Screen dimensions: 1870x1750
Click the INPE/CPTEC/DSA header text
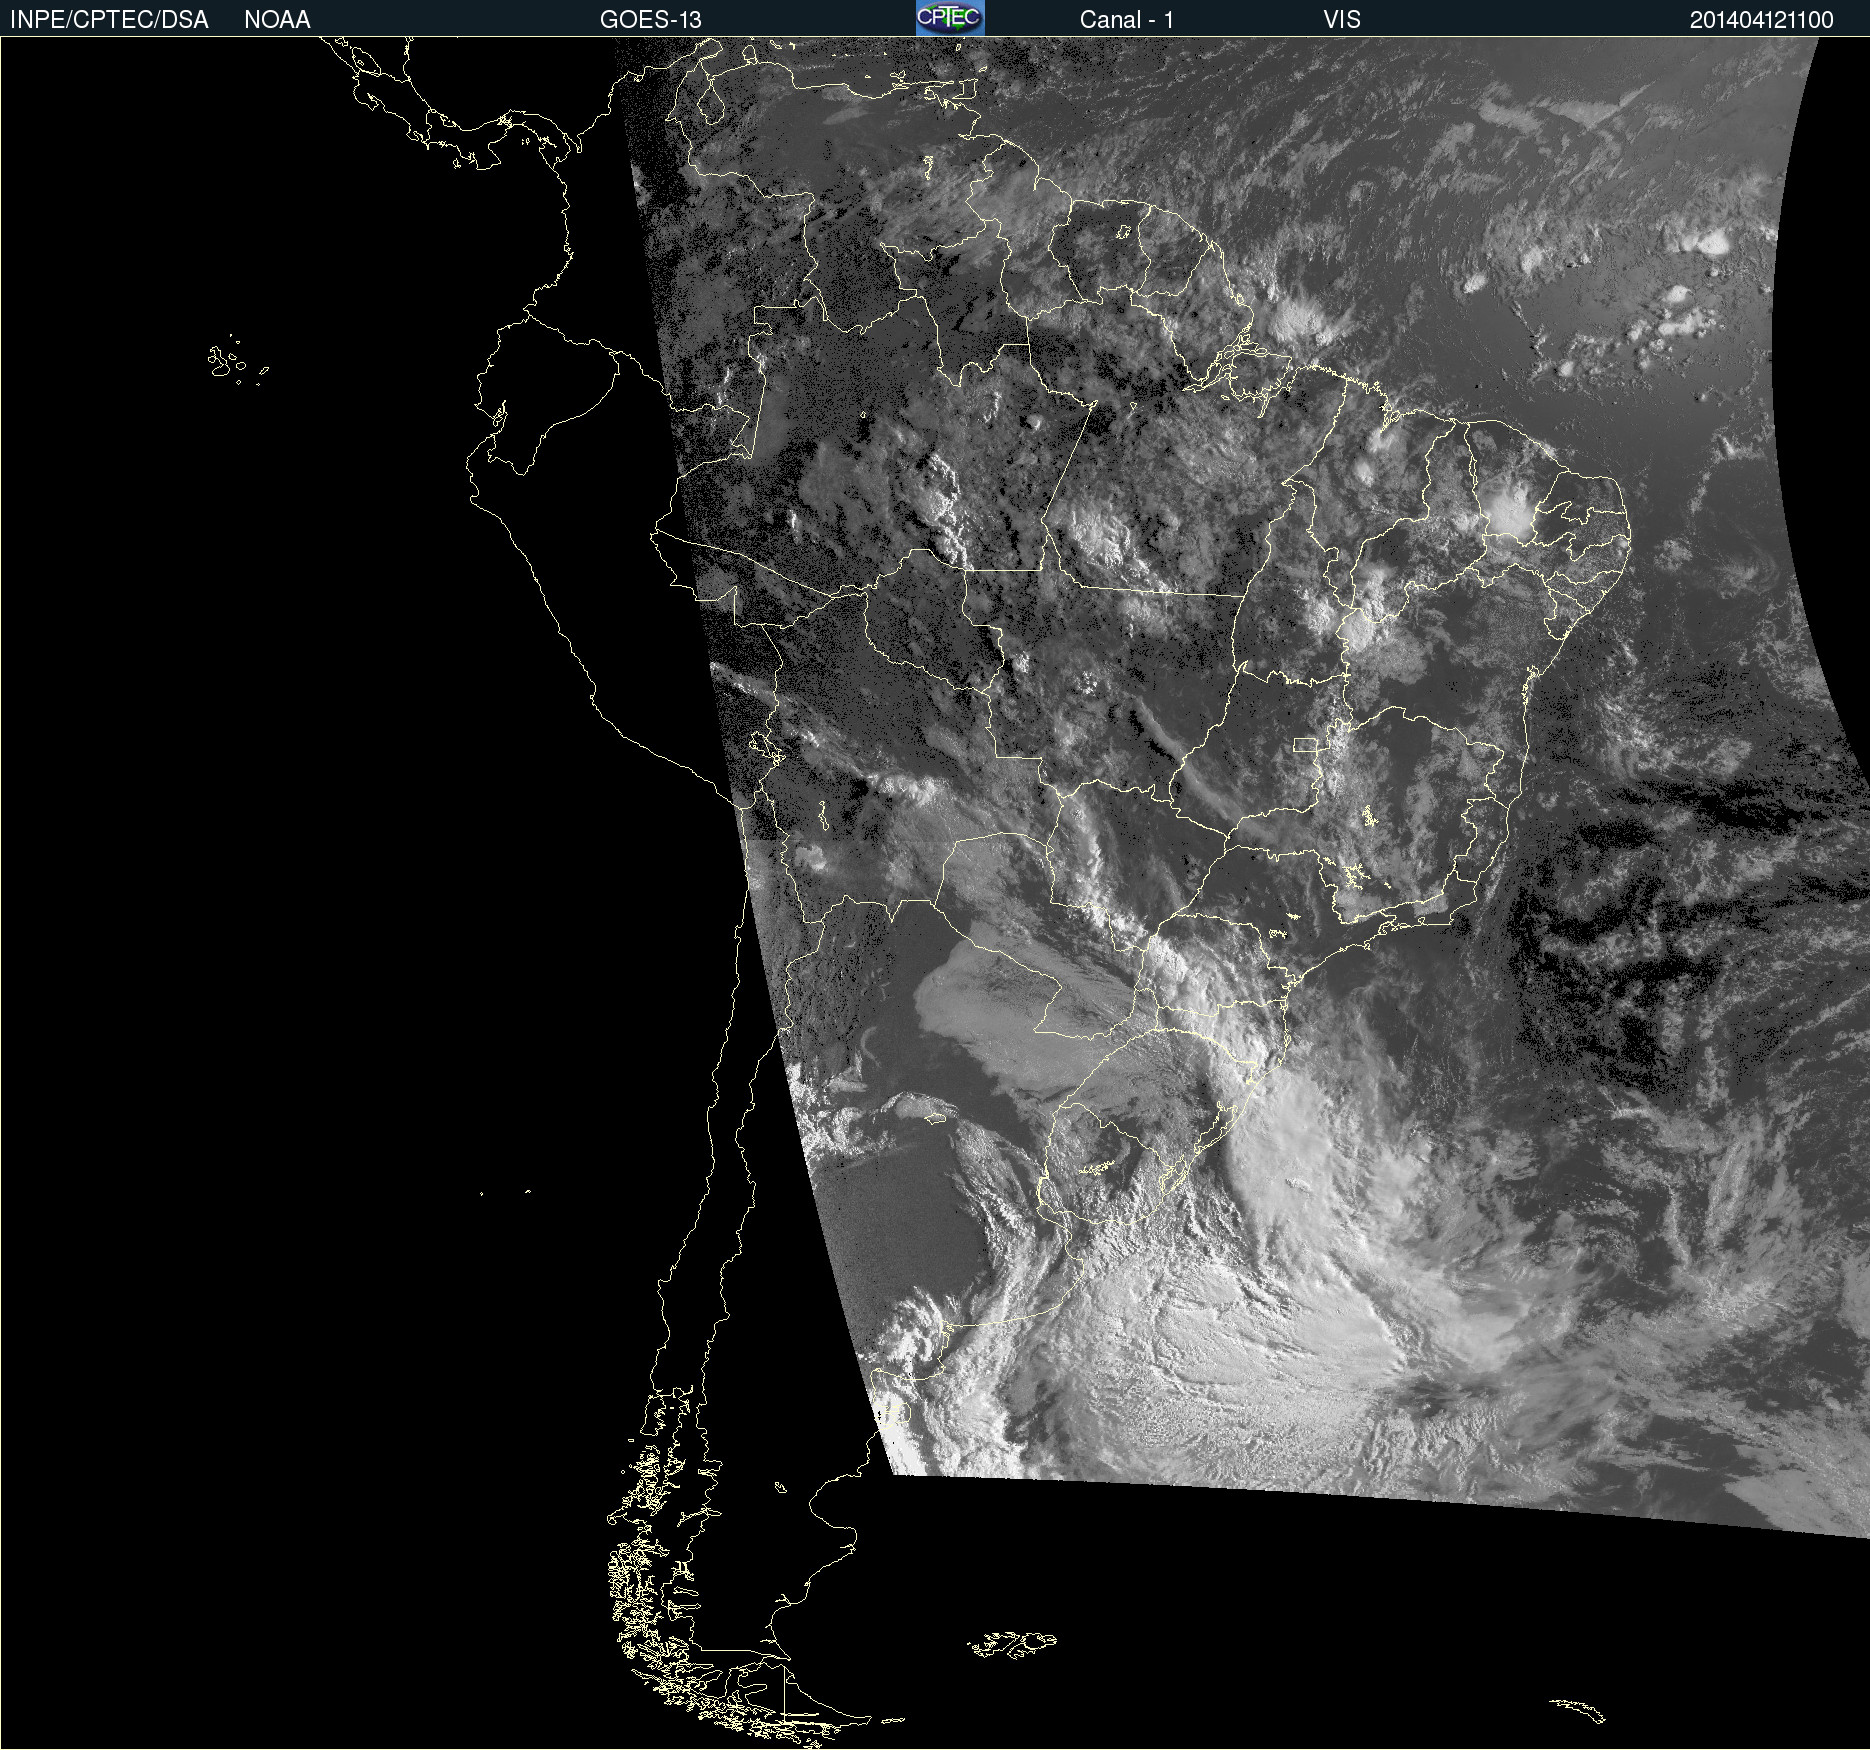109,20
